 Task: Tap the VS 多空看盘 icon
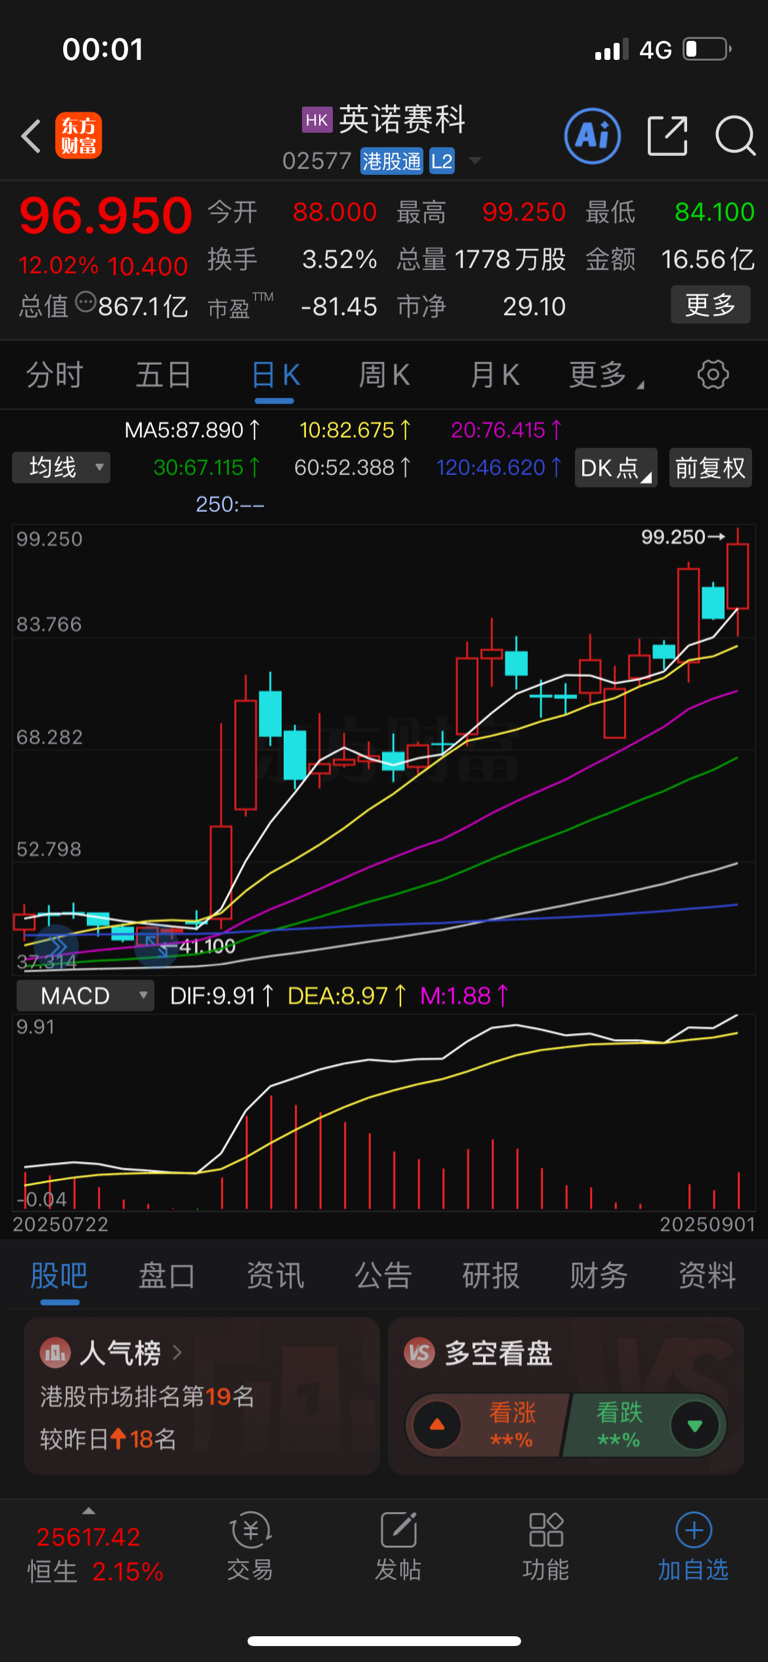coord(419,1353)
